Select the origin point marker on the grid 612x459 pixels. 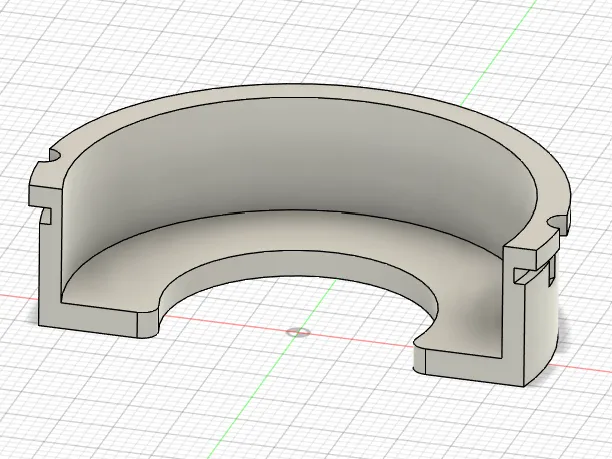pyautogui.click(x=299, y=332)
